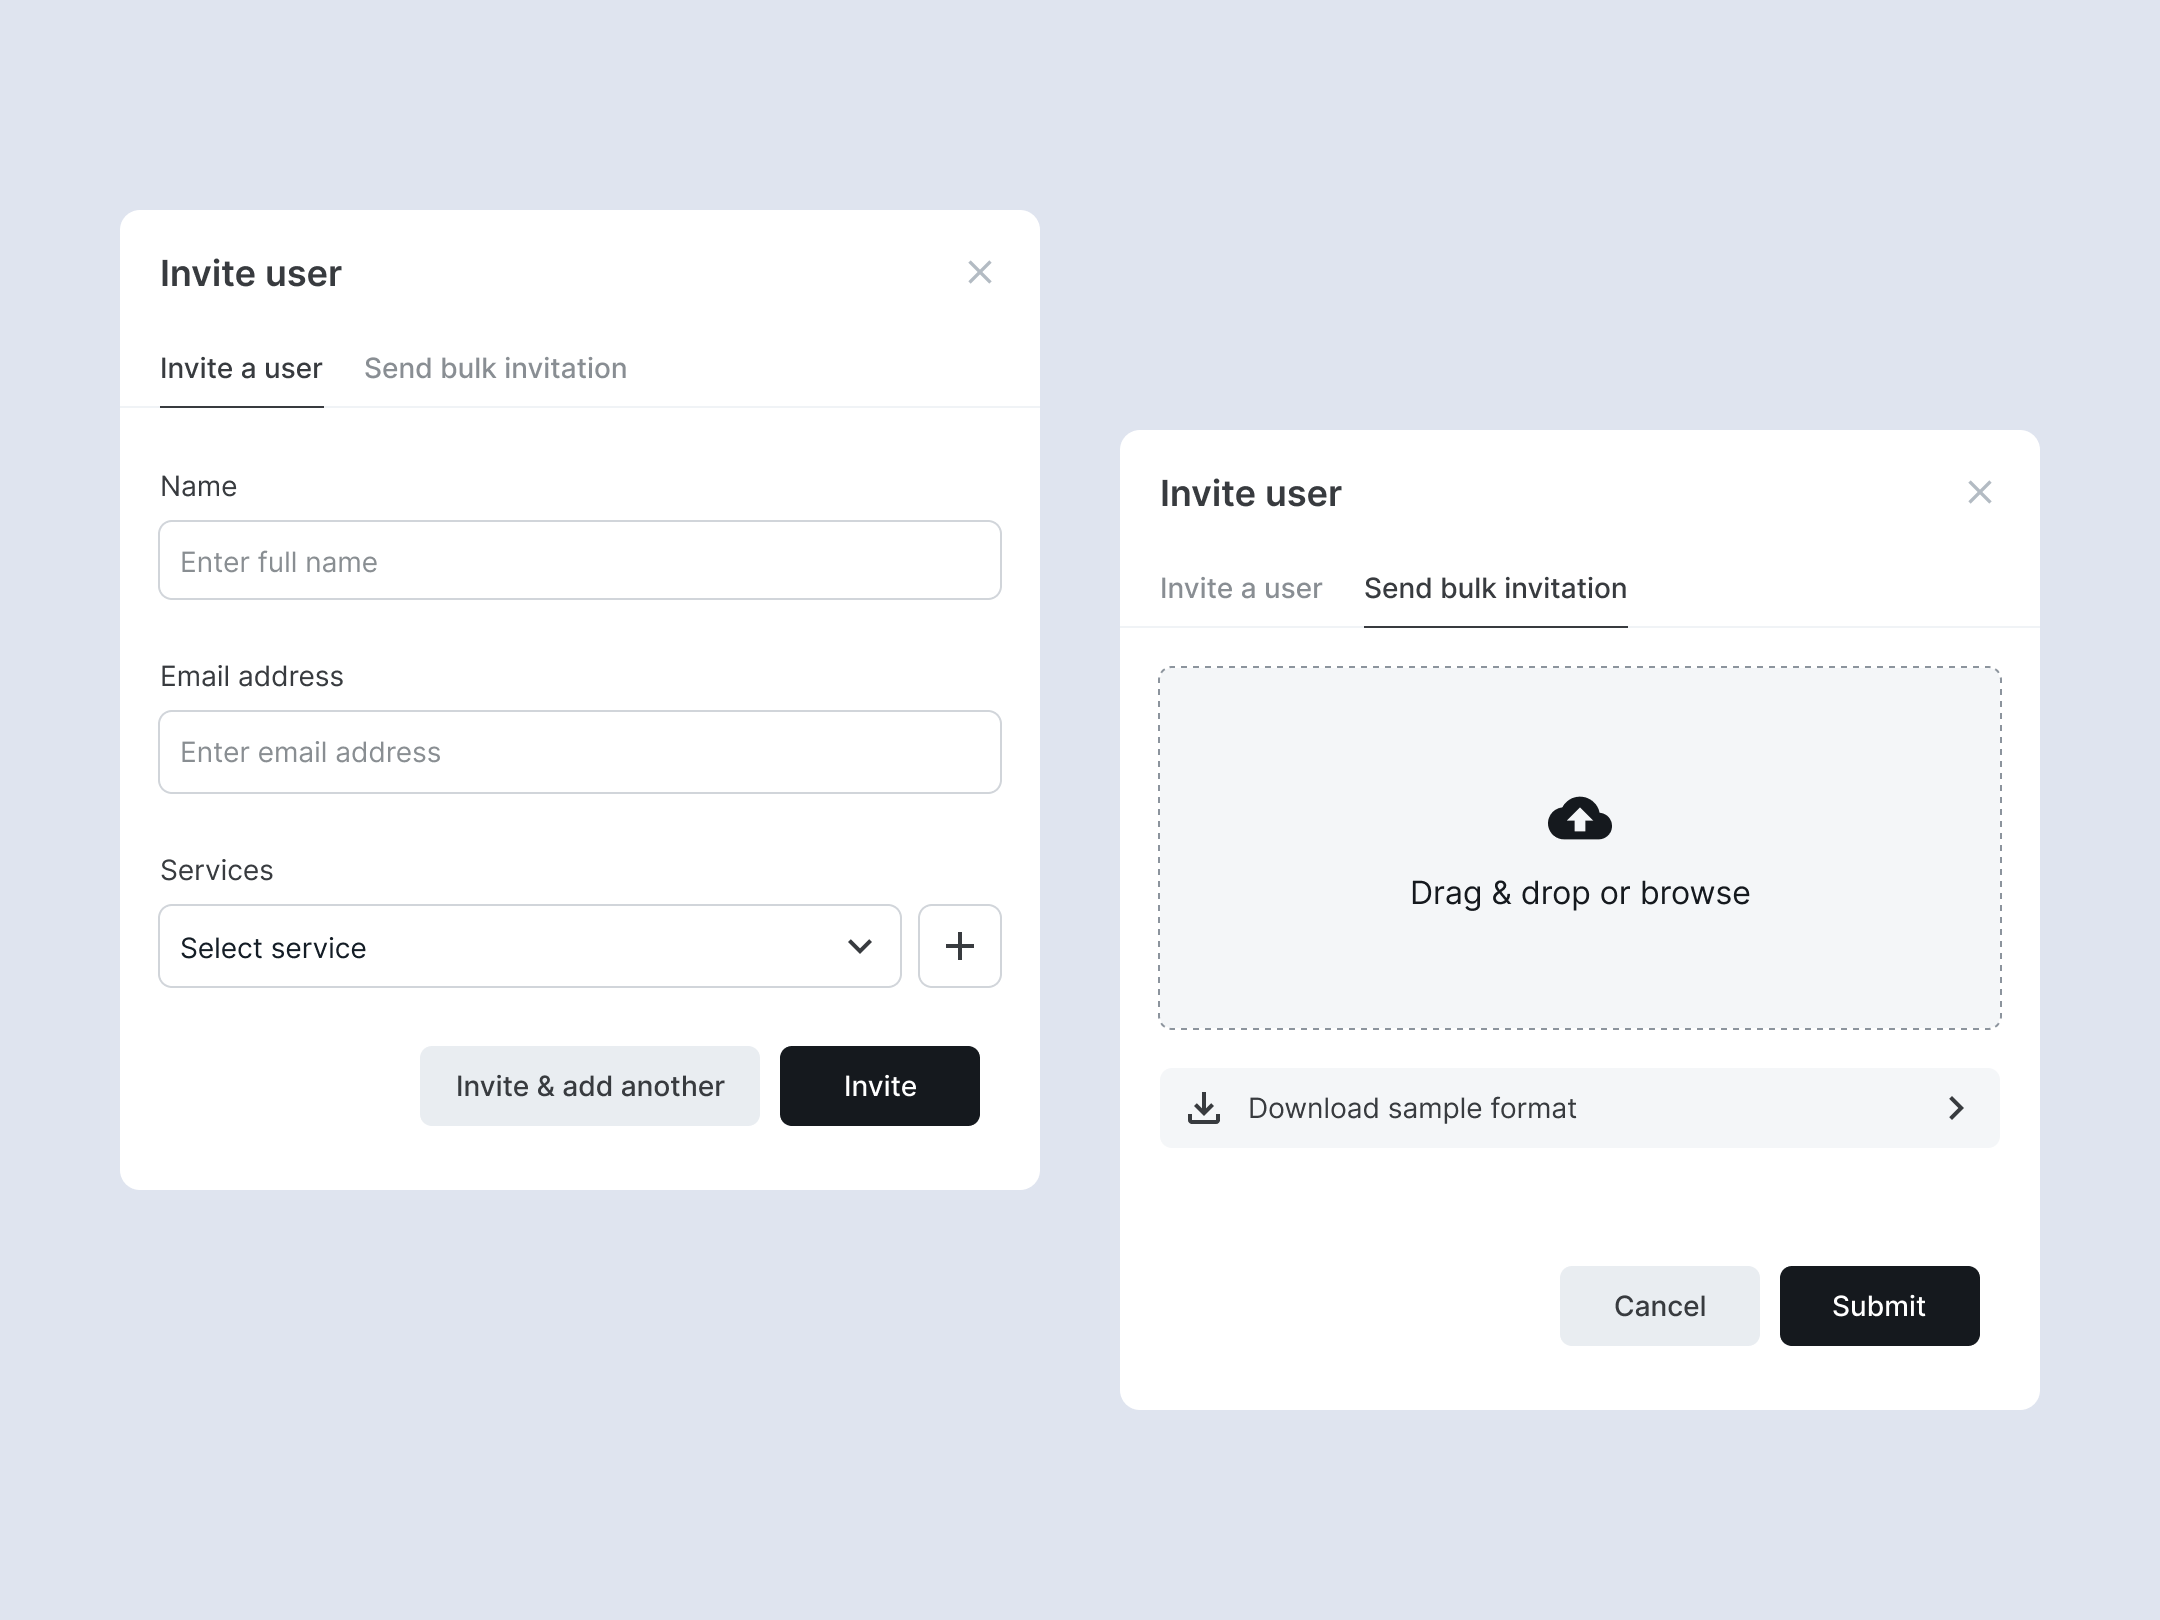Click the Cancel button
2160x1620 pixels.
point(1658,1305)
